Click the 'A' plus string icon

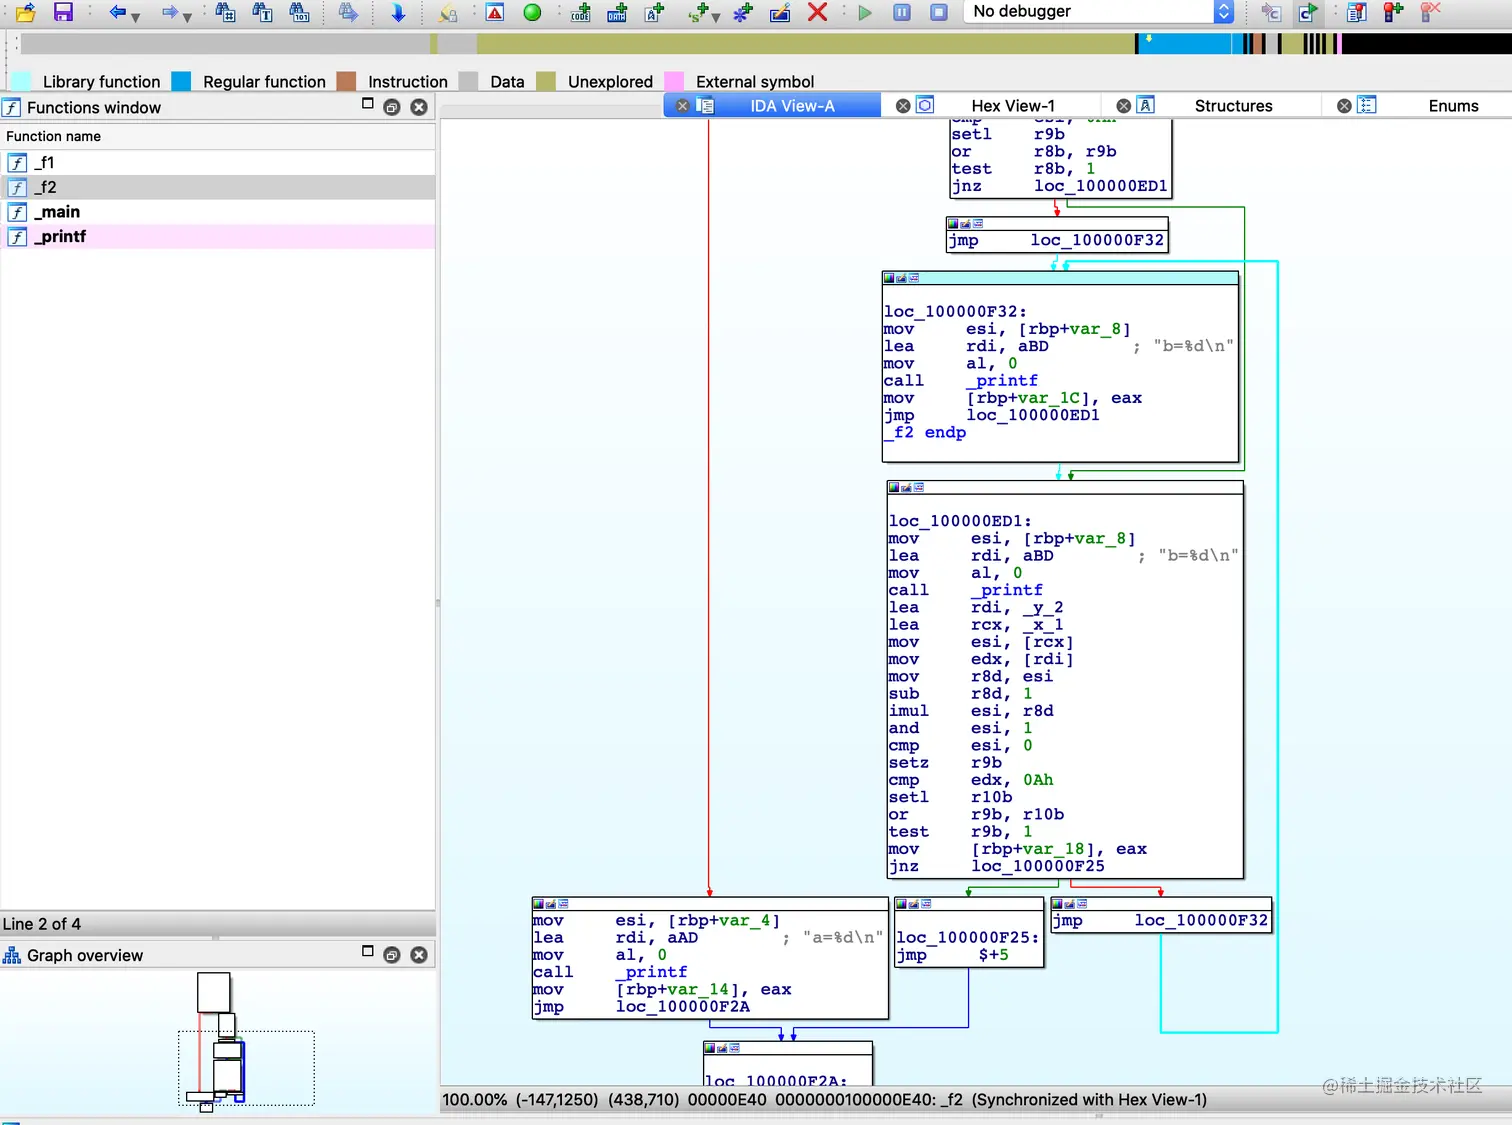point(655,12)
